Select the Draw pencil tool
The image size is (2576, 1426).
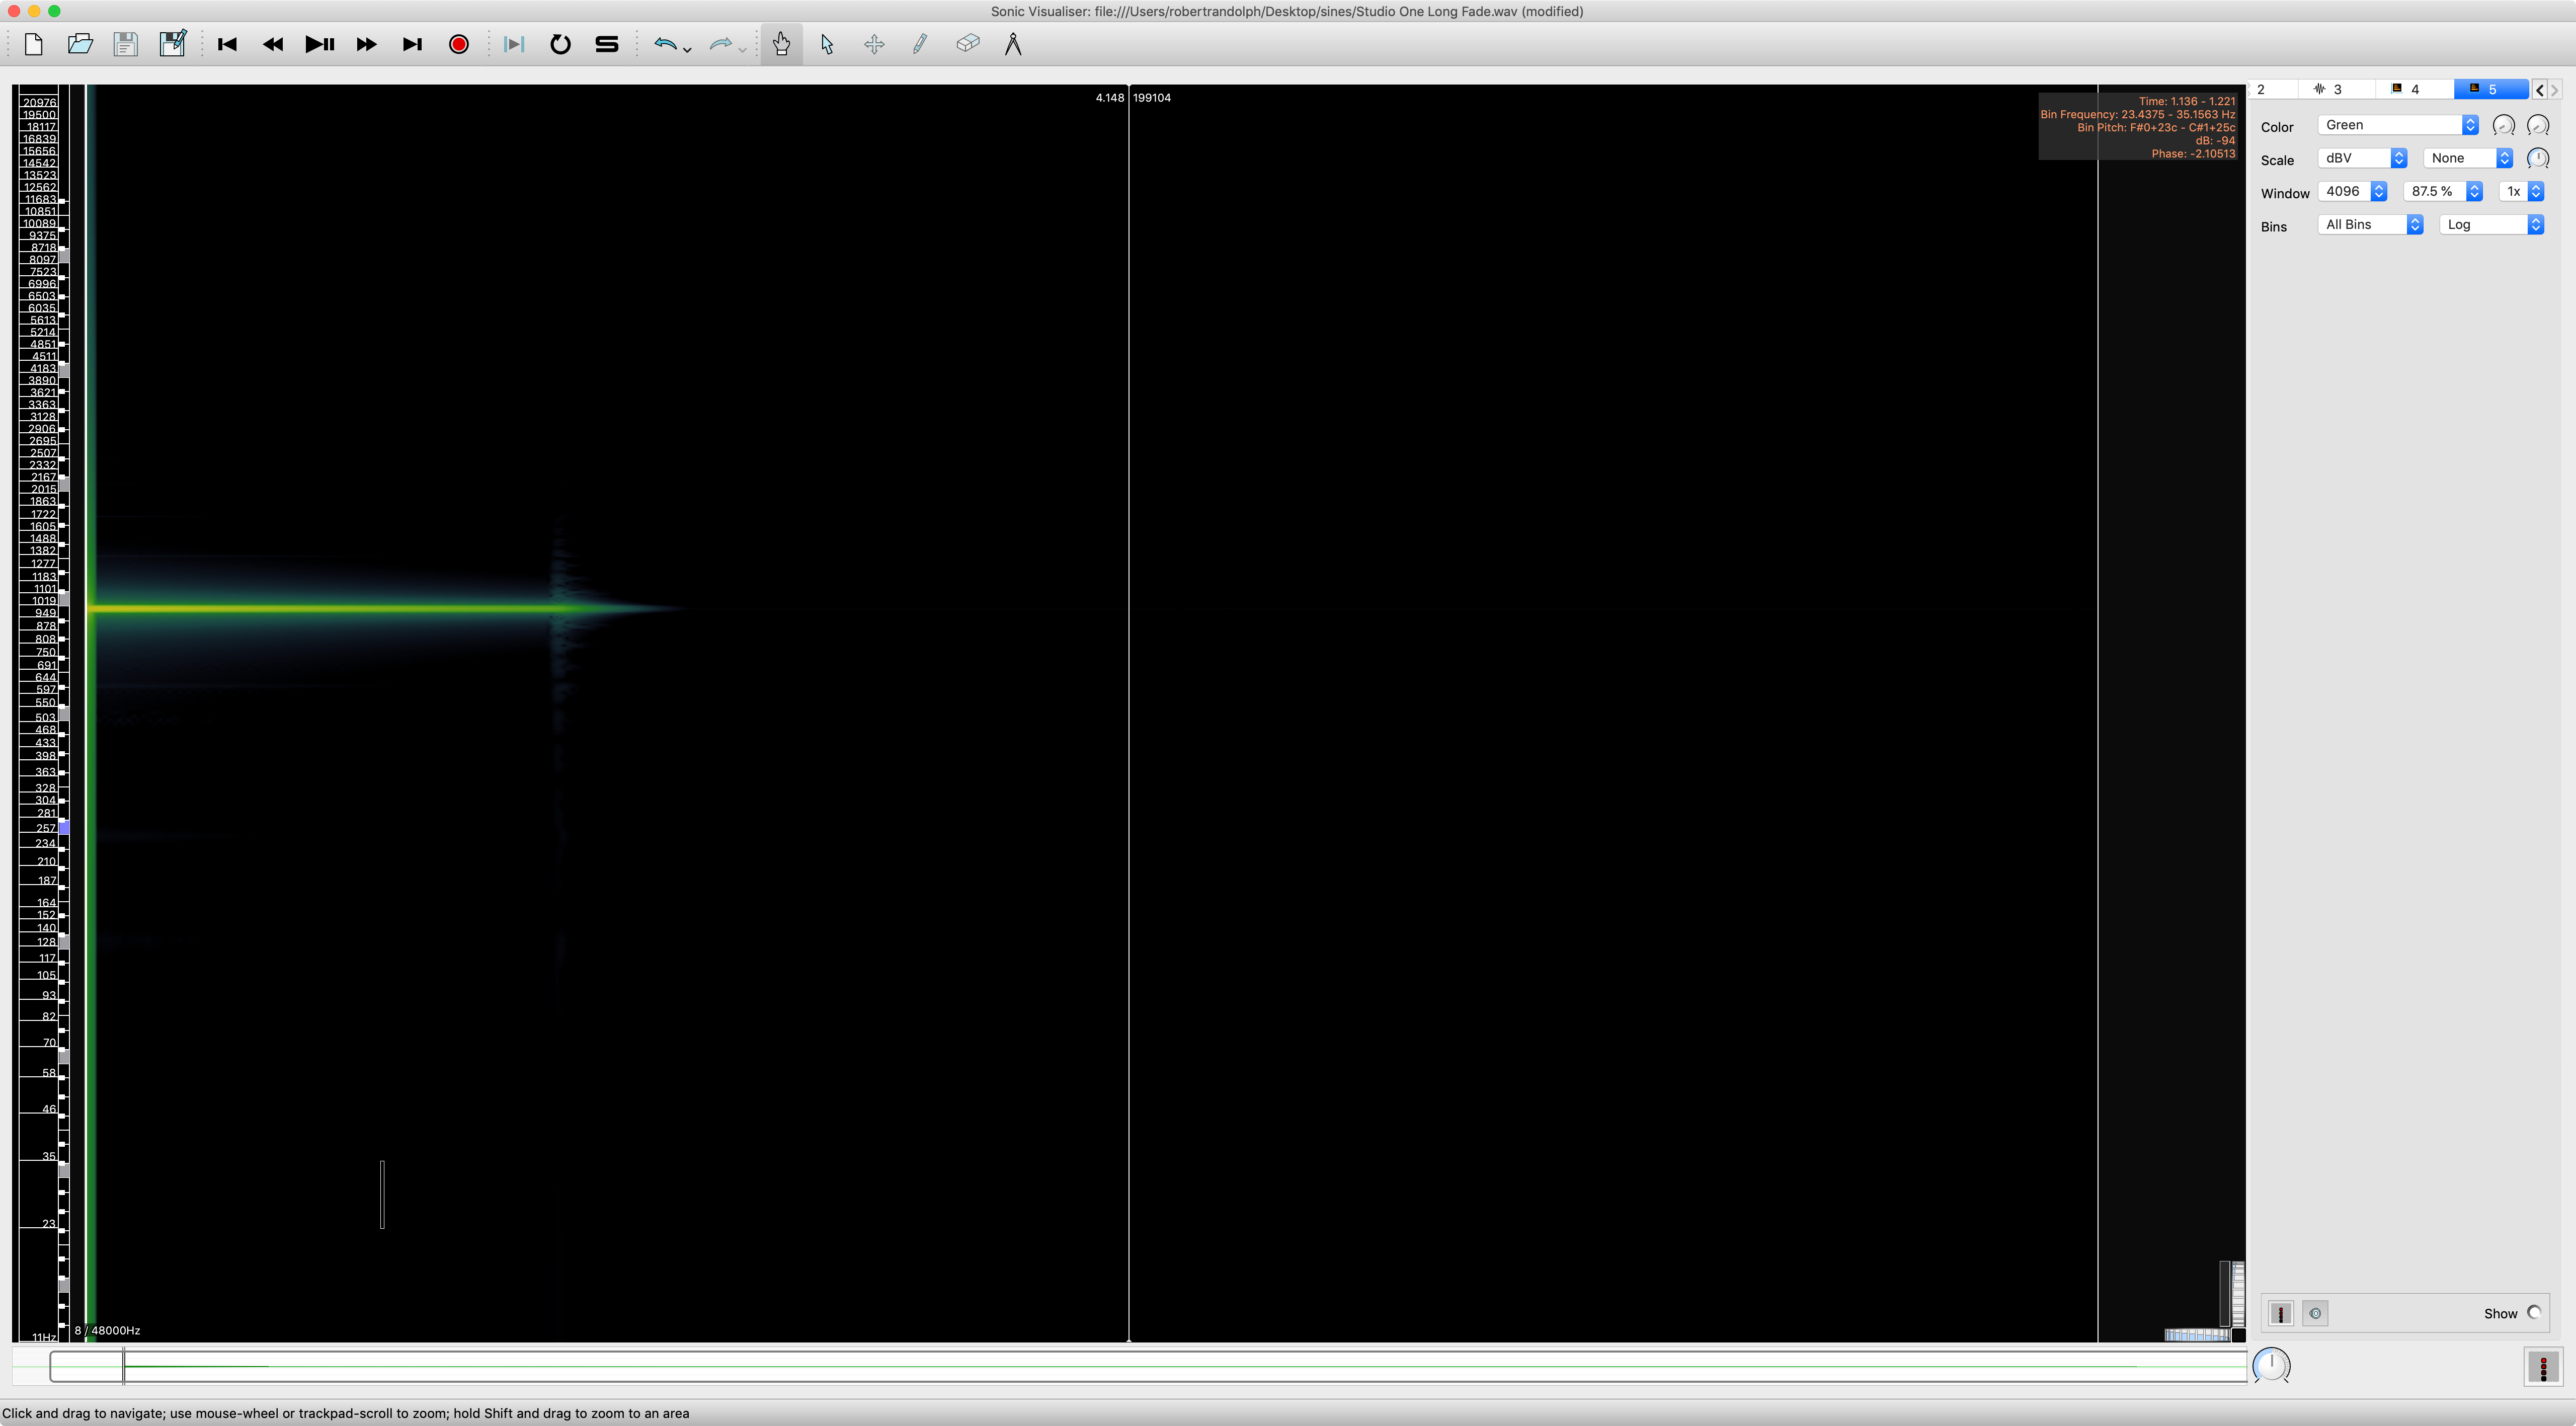click(920, 45)
